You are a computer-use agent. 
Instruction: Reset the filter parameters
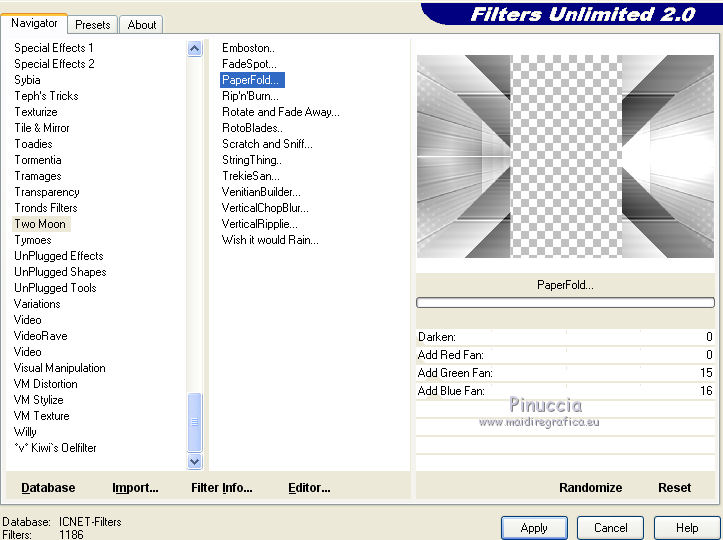[x=674, y=488]
